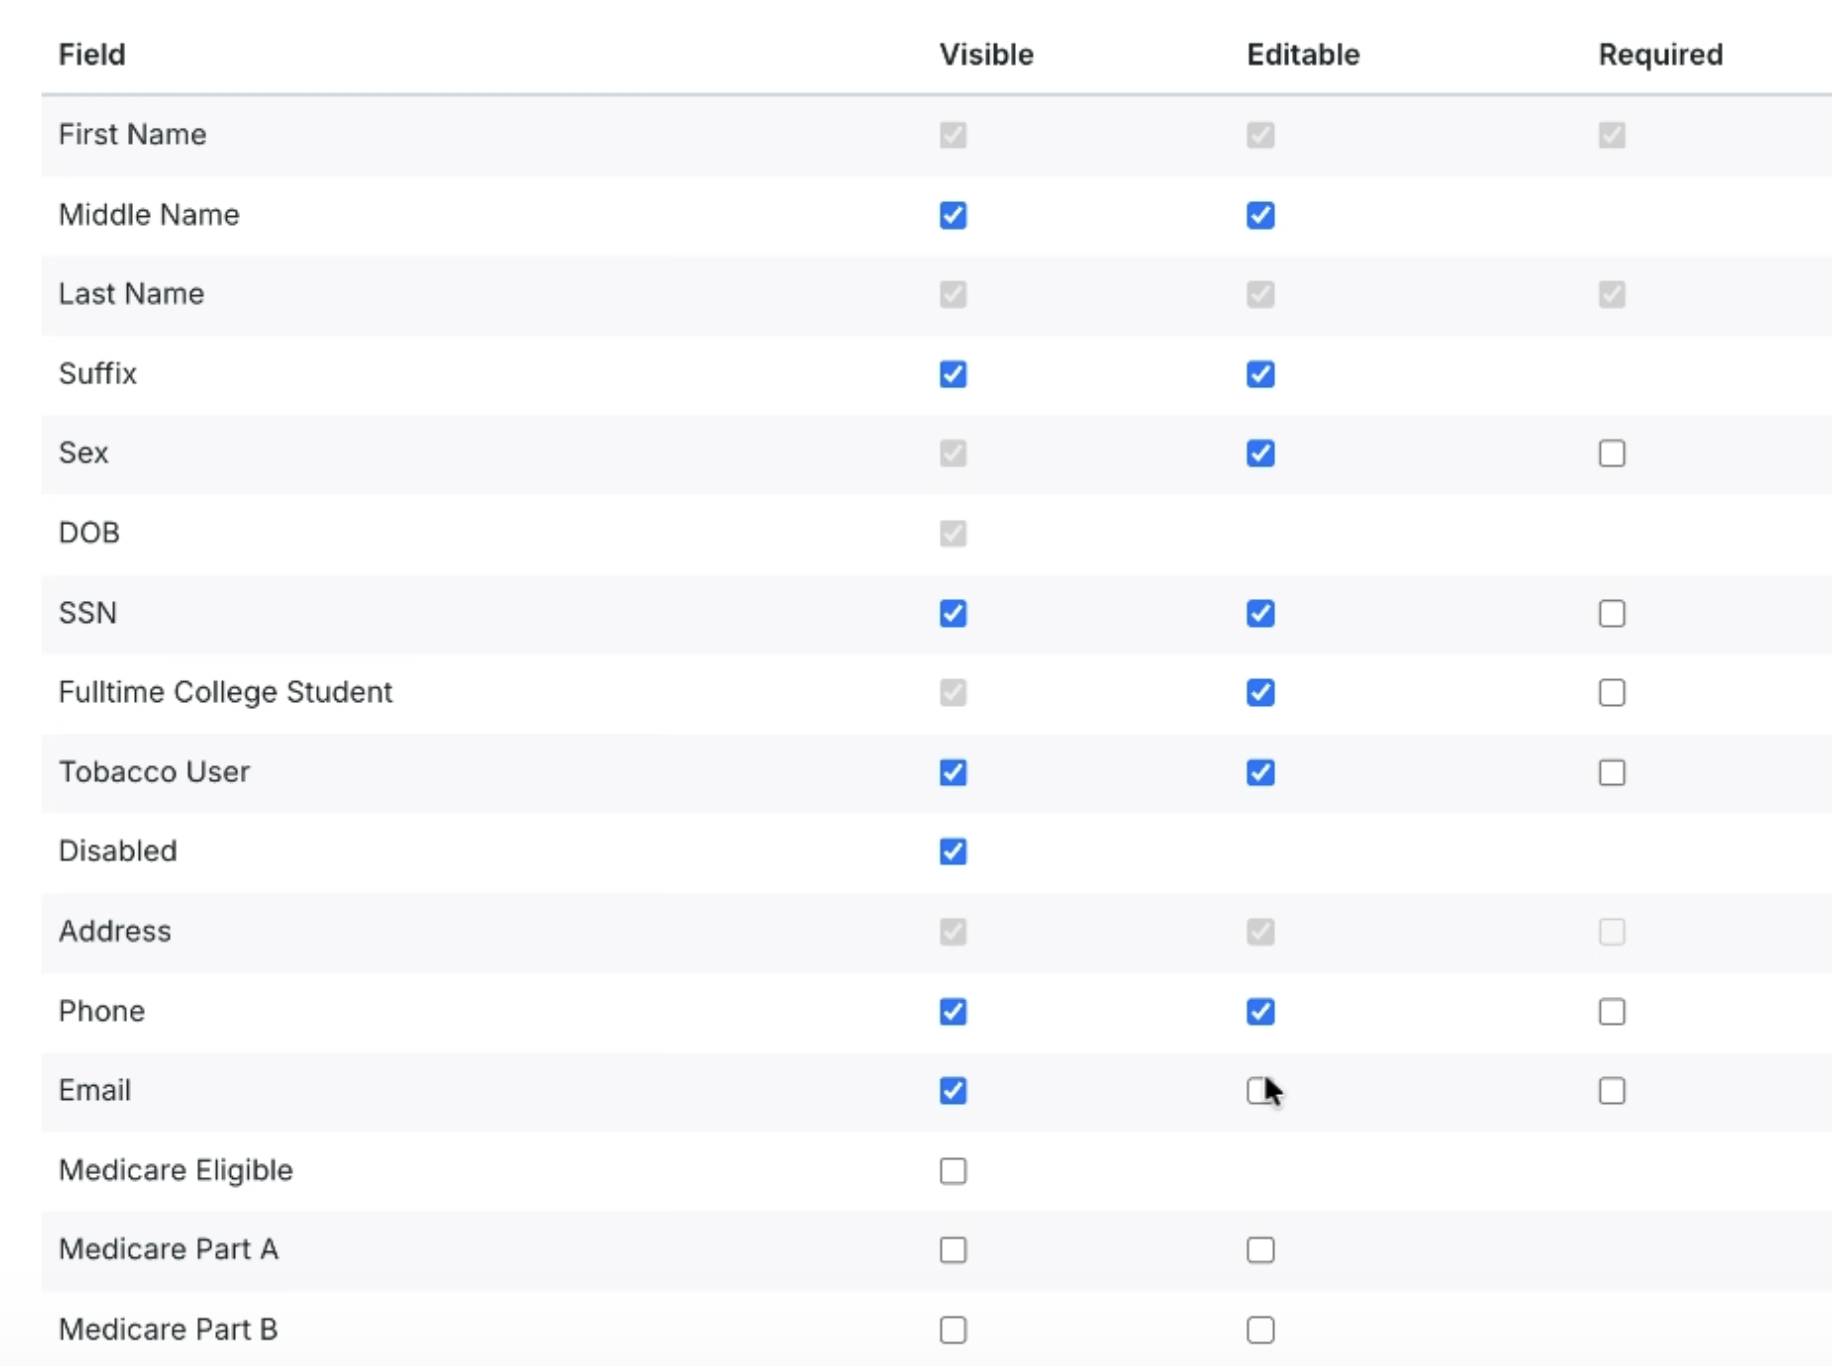Click disabled Visible checkbox for First Name
The image size is (1832, 1366).
953,135
